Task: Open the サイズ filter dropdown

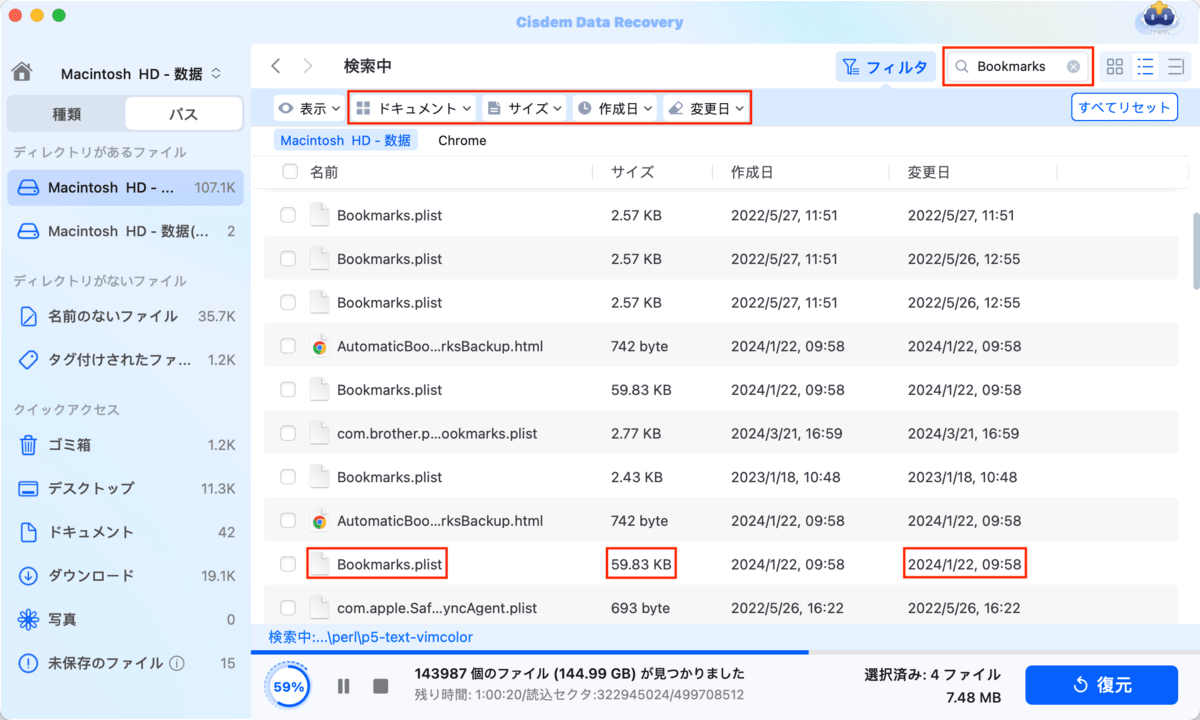Action: point(524,108)
